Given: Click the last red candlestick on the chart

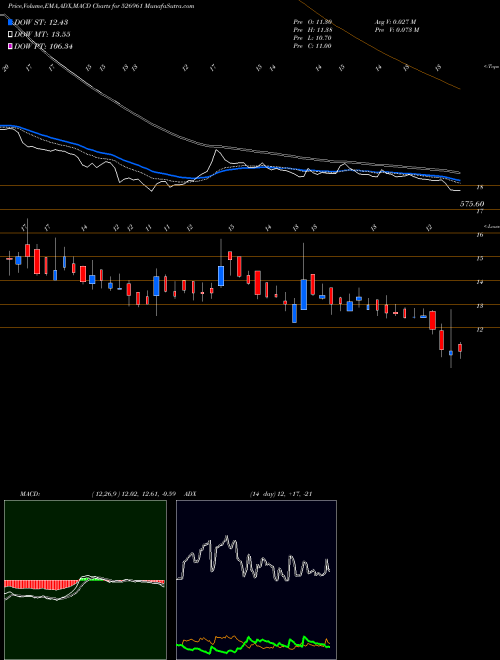Looking at the screenshot, I should click(460, 348).
